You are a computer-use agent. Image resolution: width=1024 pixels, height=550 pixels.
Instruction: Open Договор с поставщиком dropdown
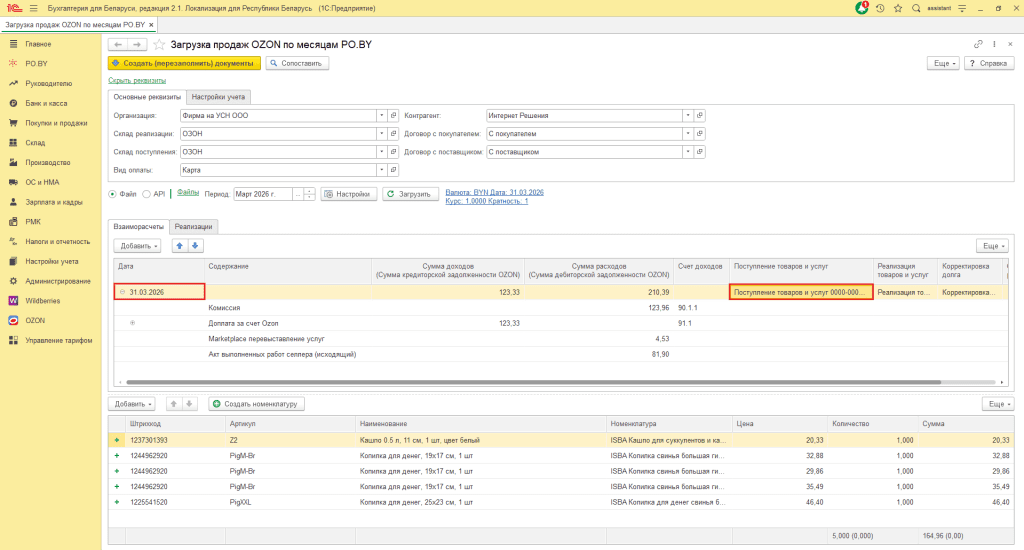point(688,152)
